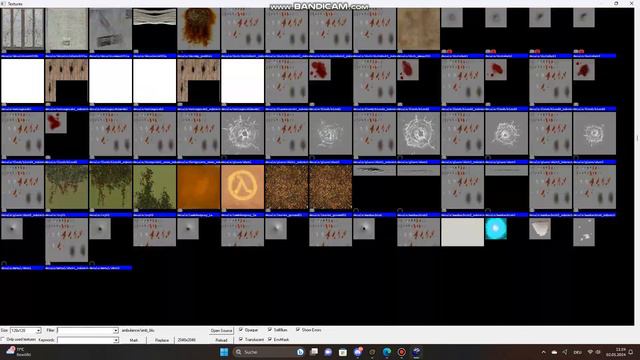
Task: Open Task View from the taskbar
Action: [314, 352]
